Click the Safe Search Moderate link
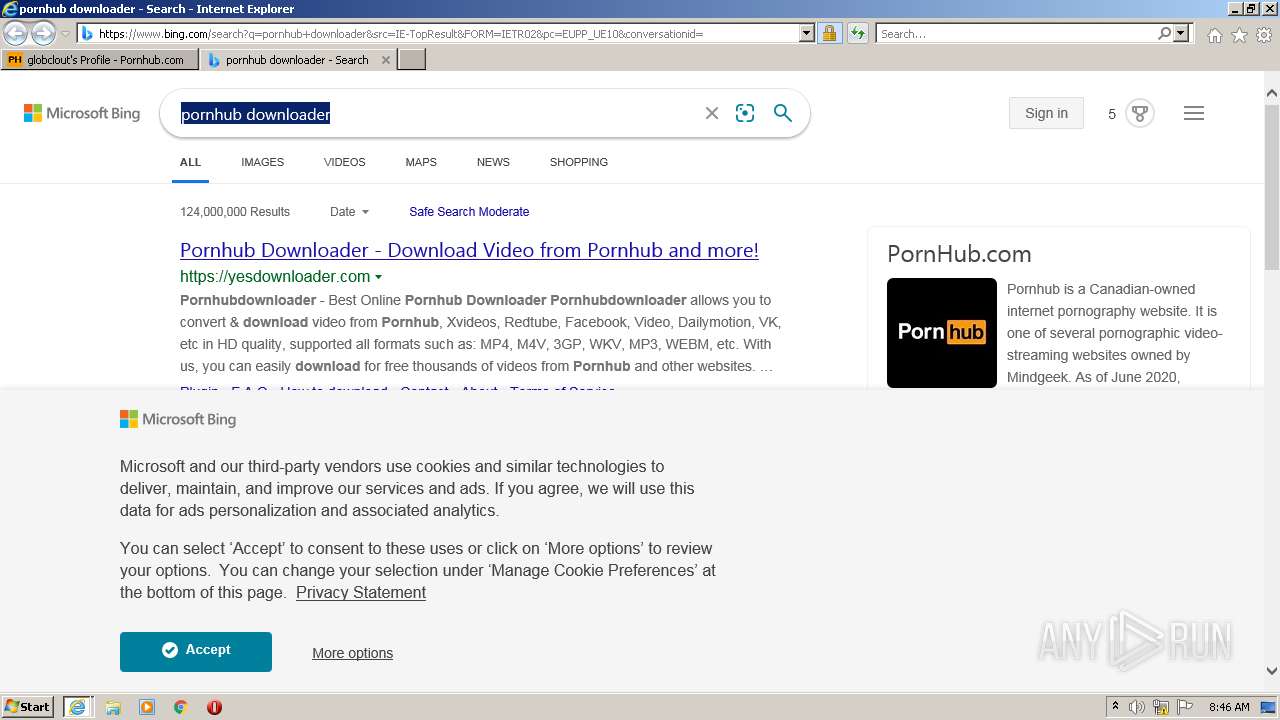The image size is (1280, 720). tap(469, 212)
